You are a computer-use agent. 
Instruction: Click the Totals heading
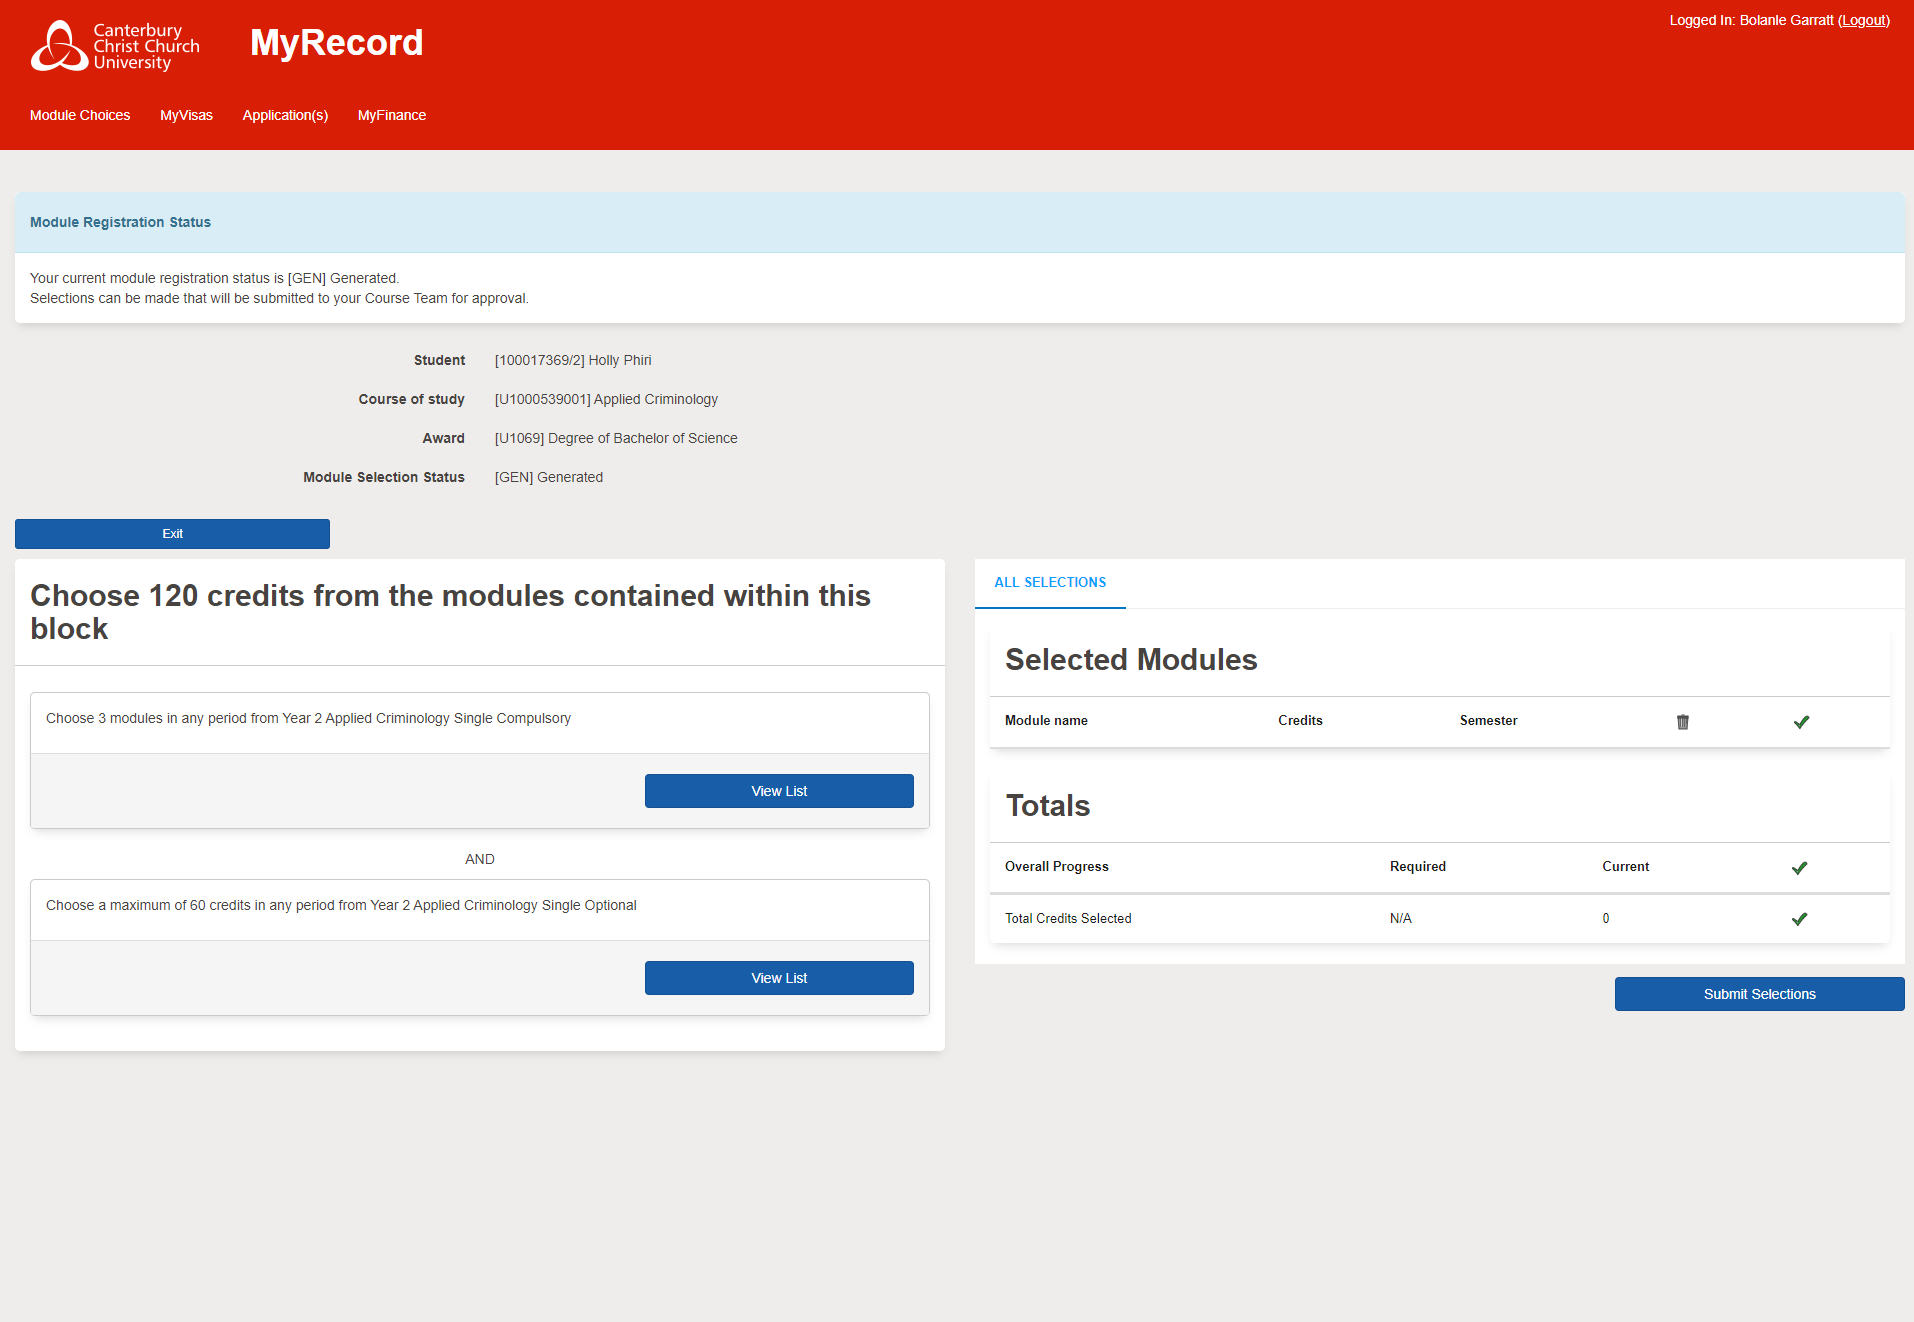click(x=1048, y=806)
